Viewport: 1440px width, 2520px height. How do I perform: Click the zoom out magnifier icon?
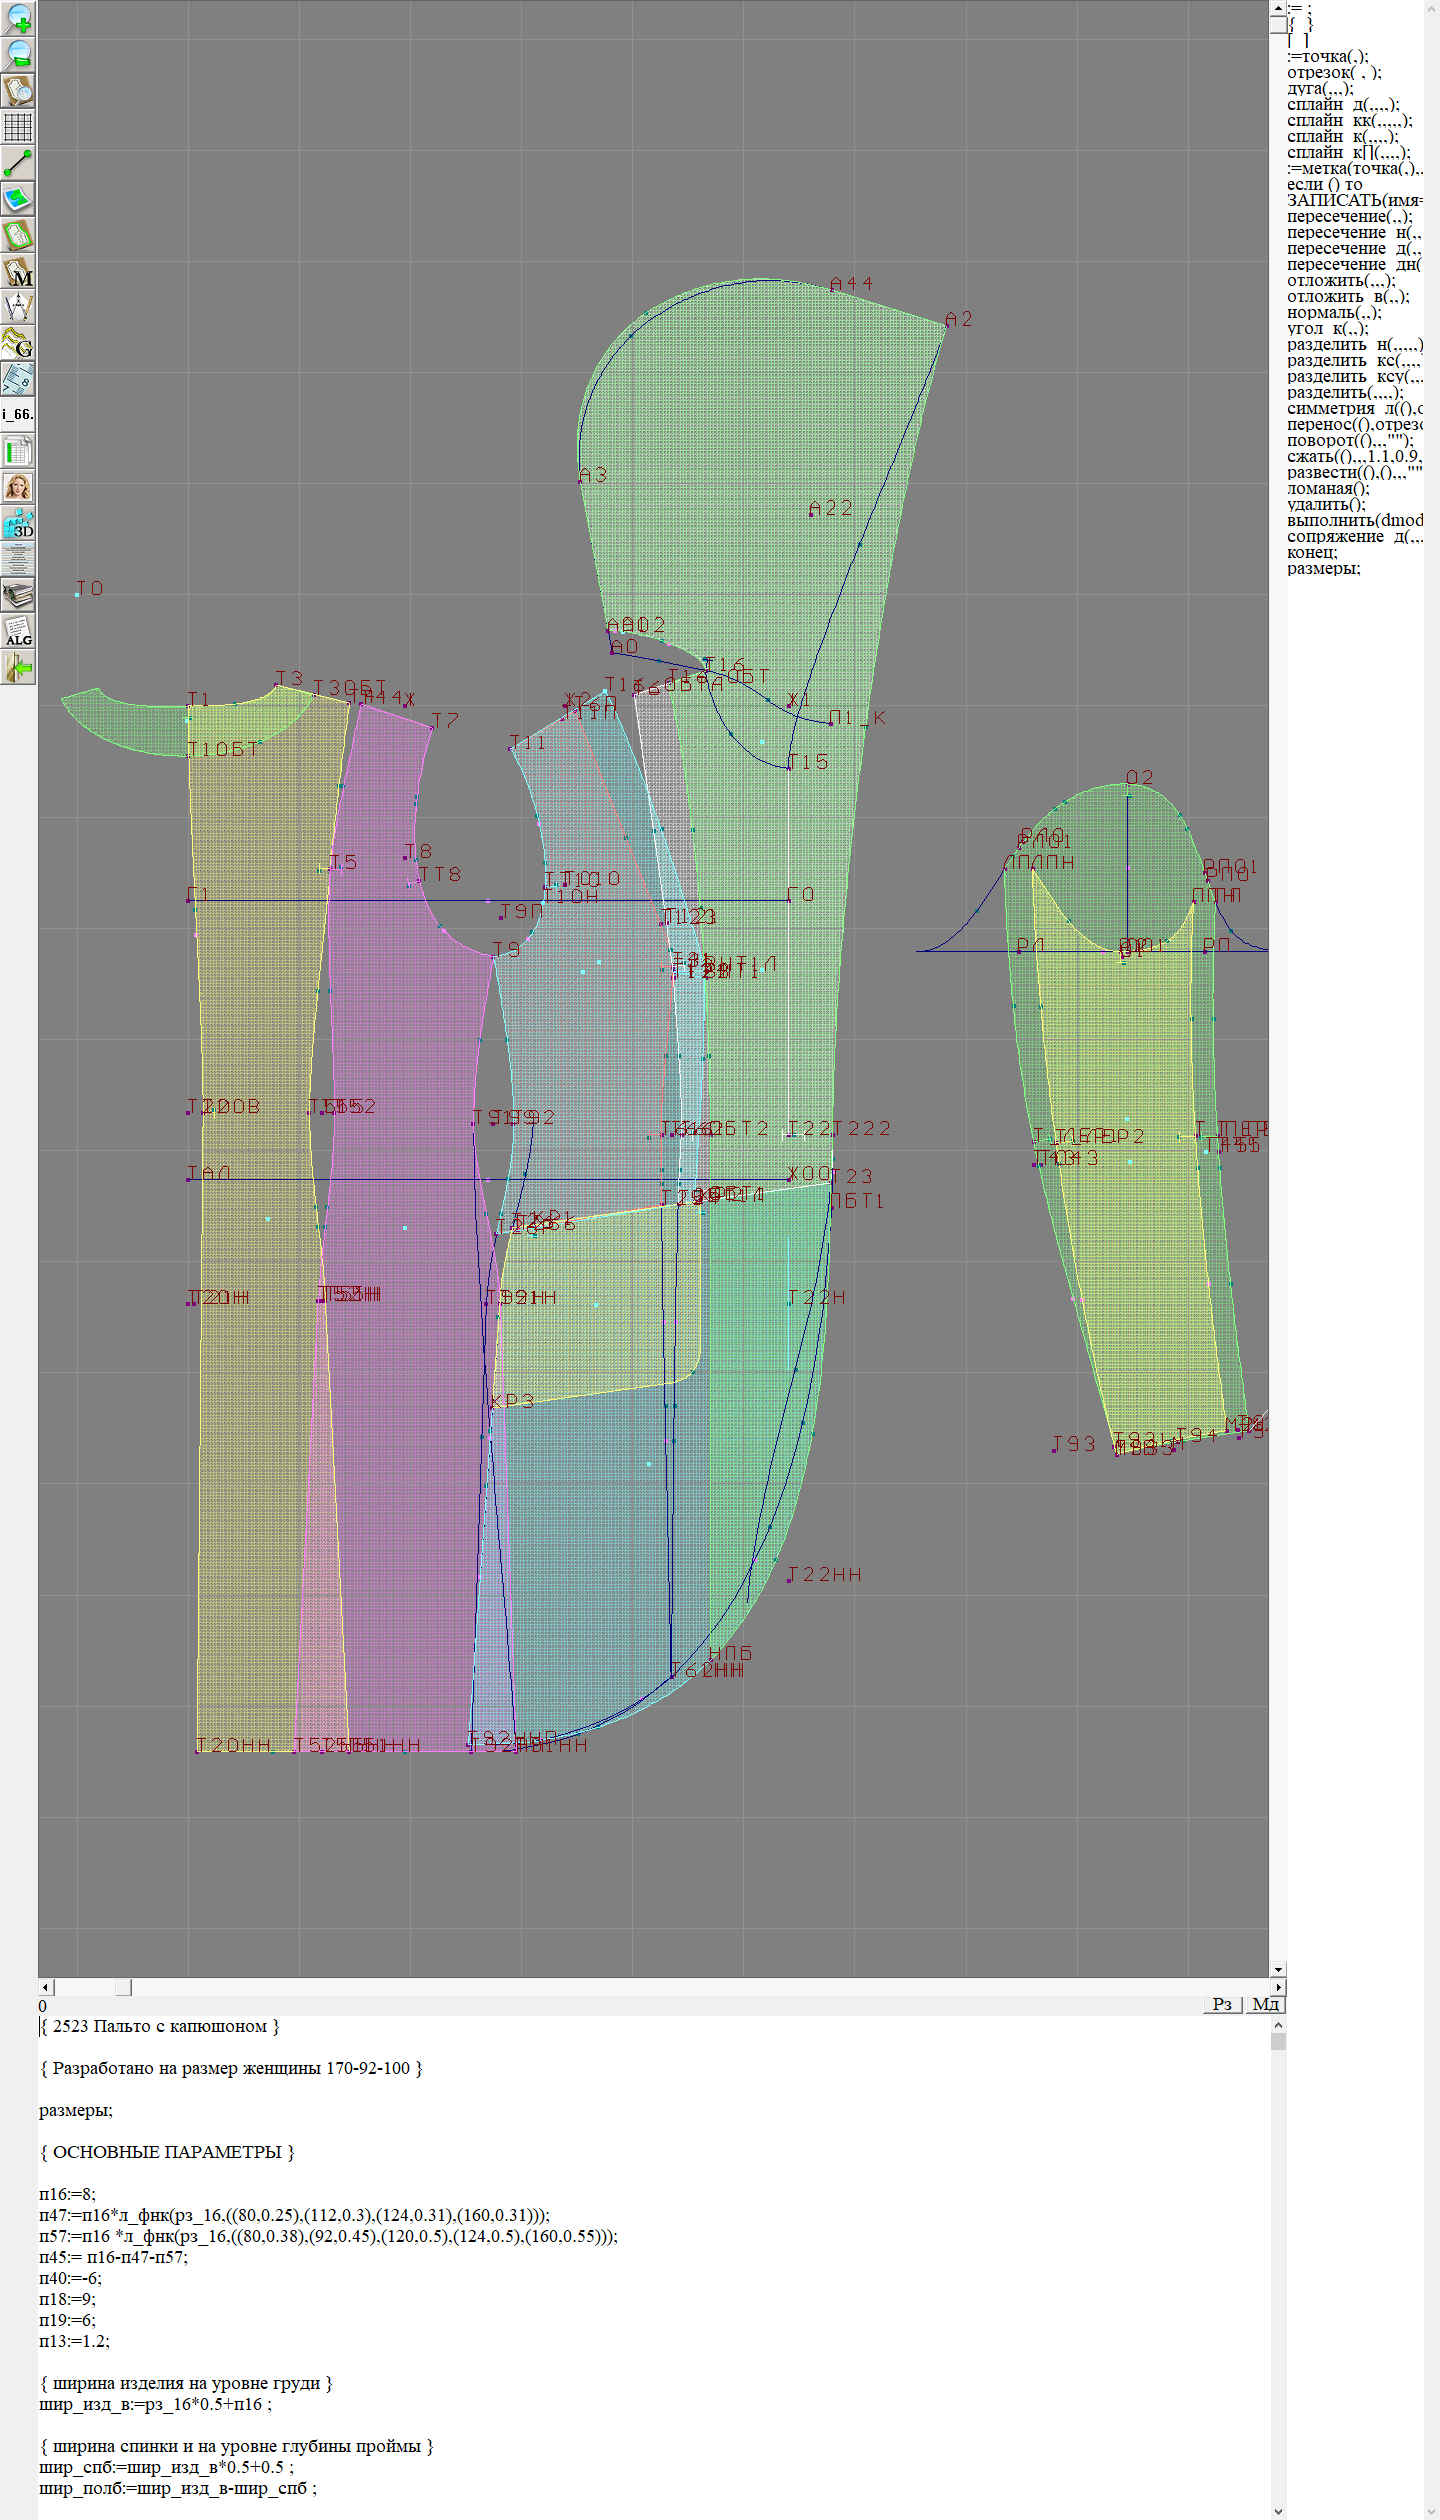(18, 54)
